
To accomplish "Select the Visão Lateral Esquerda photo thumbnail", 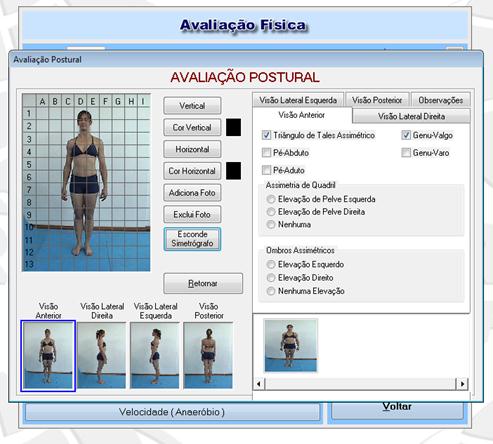I will [155, 355].
